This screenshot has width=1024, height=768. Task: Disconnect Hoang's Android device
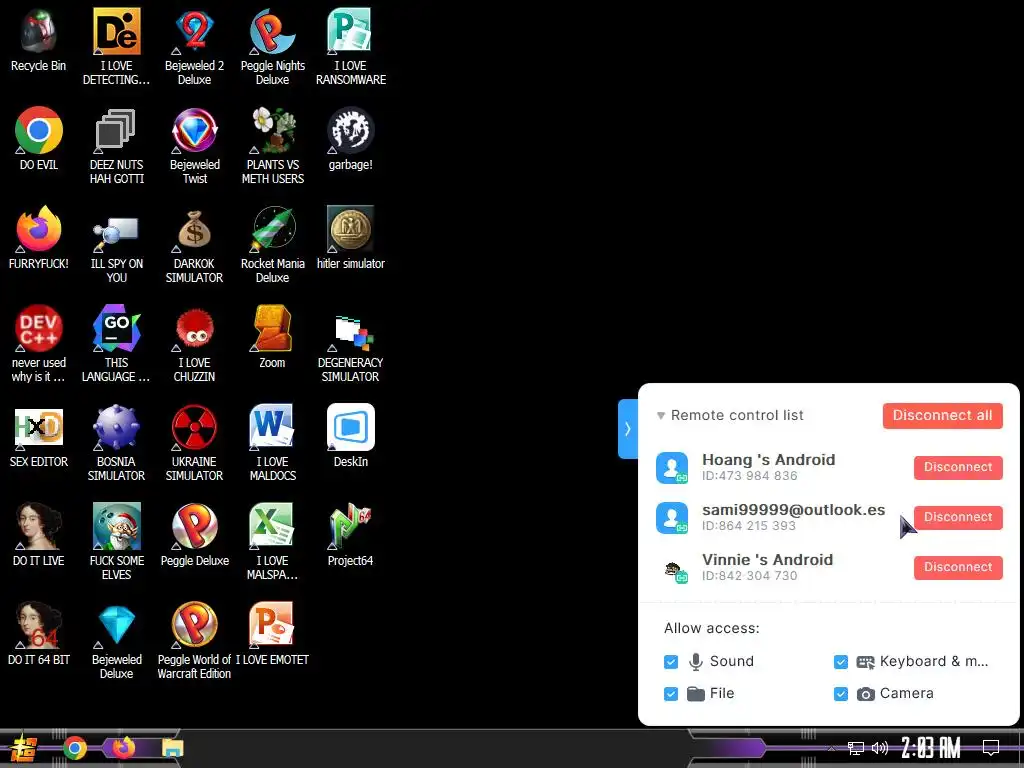958,467
